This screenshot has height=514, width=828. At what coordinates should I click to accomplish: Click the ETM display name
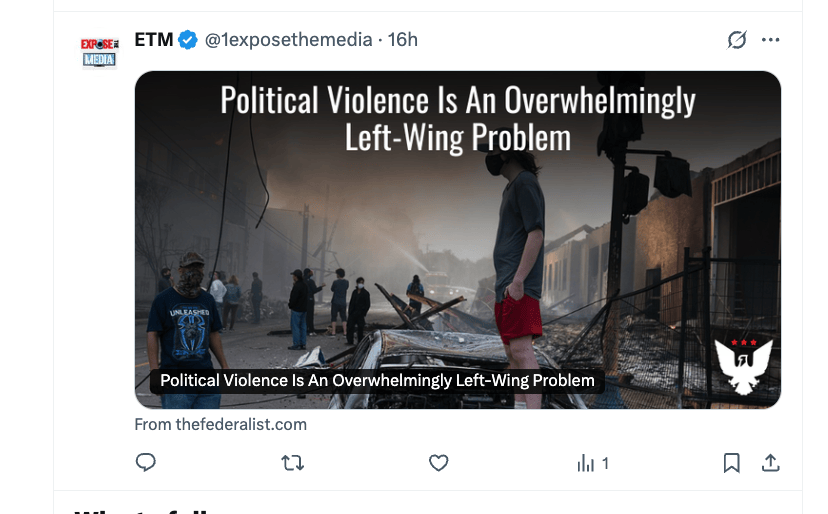154,40
